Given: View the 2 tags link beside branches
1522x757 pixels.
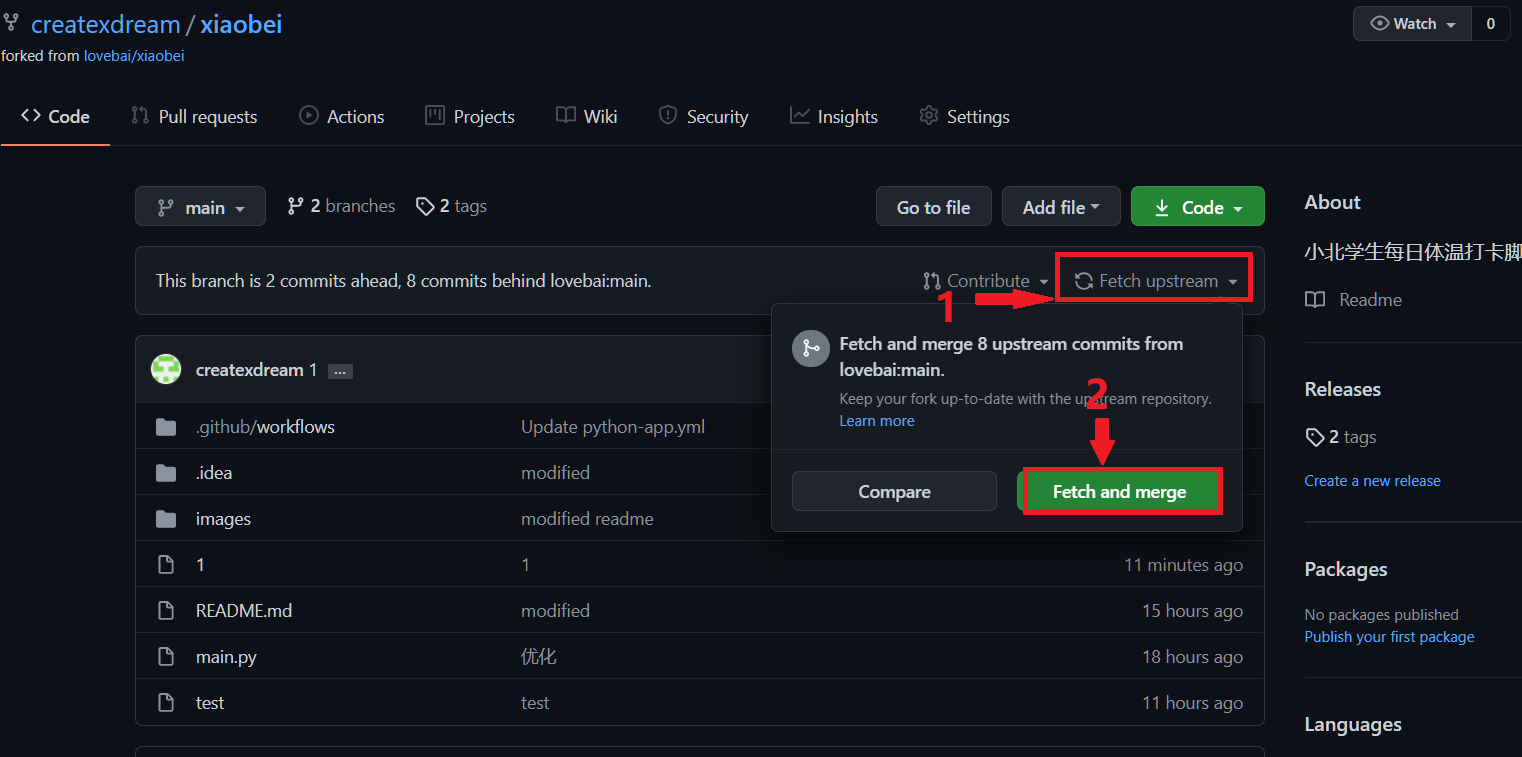Looking at the screenshot, I should point(451,206).
